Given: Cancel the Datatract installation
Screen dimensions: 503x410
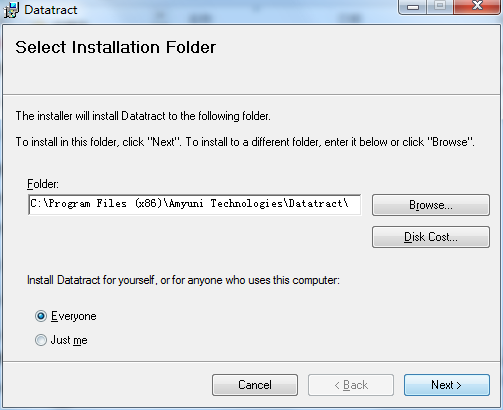Looking at the screenshot, I should pyautogui.click(x=255, y=385).
